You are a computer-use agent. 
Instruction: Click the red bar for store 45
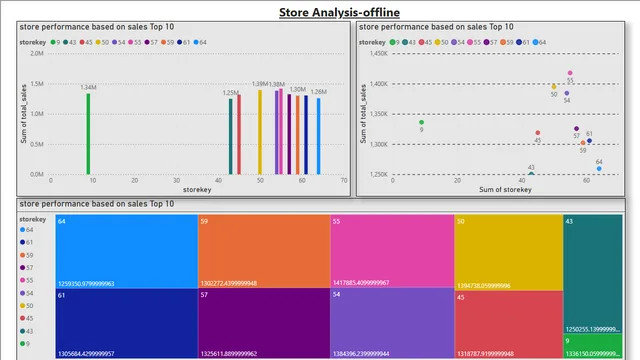coord(239,134)
